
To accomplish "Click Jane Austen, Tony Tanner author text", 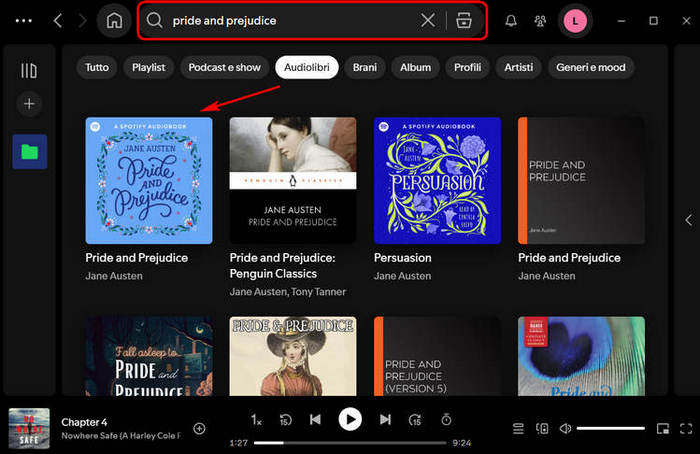I will (288, 292).
